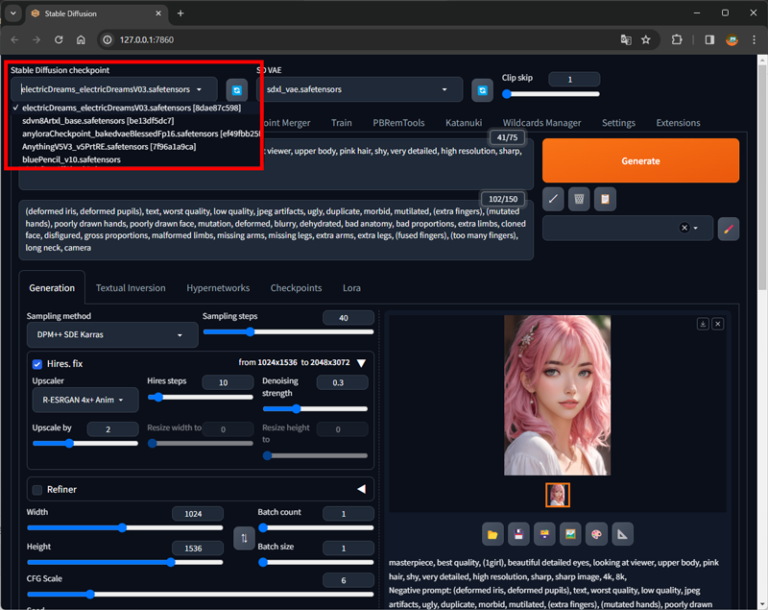Open the Katanuki tab

[x=463, y=123]
